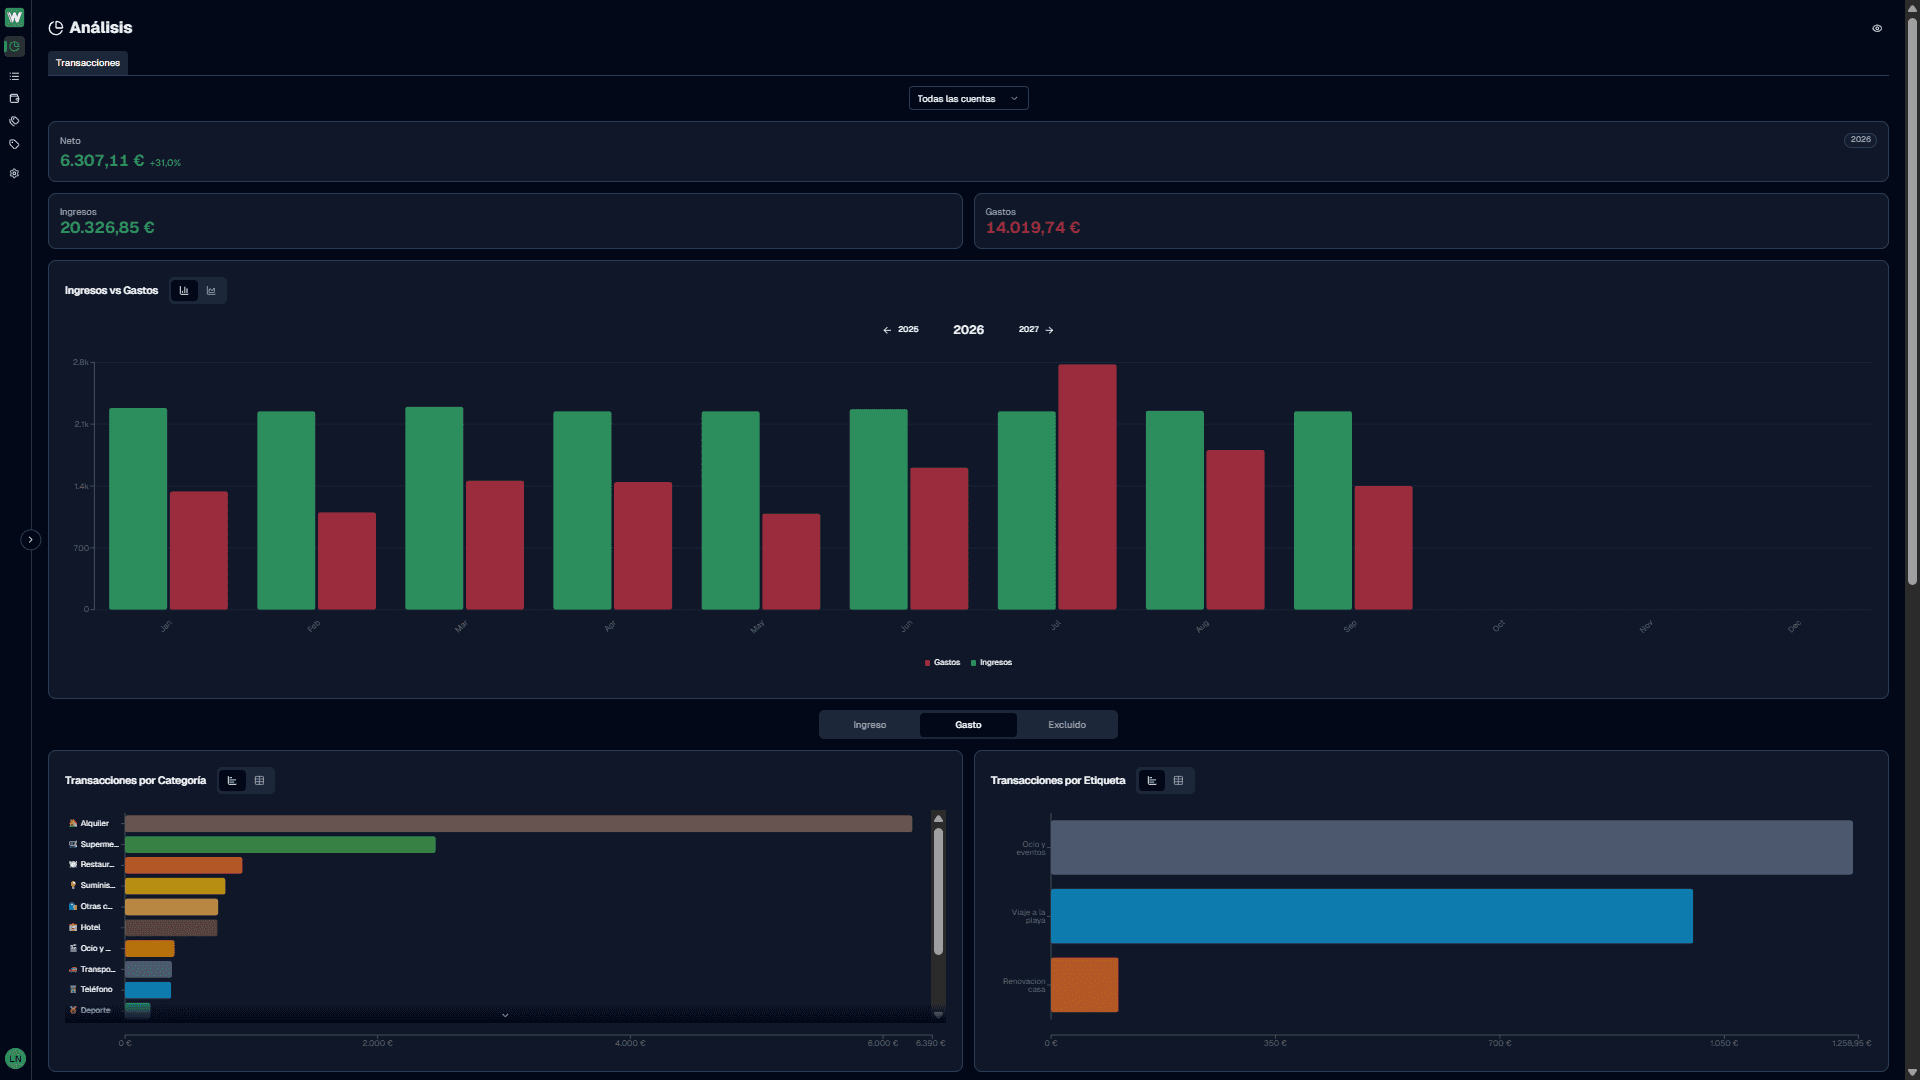Select the Ingreso tab

pyautogui.click(x=870, y=725)
